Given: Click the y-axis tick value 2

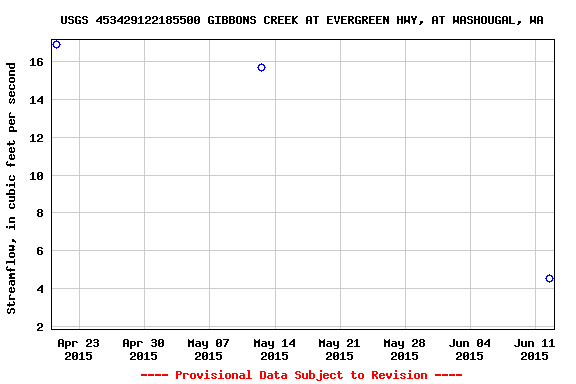Looking at the screenshot, I should (40, 327).
